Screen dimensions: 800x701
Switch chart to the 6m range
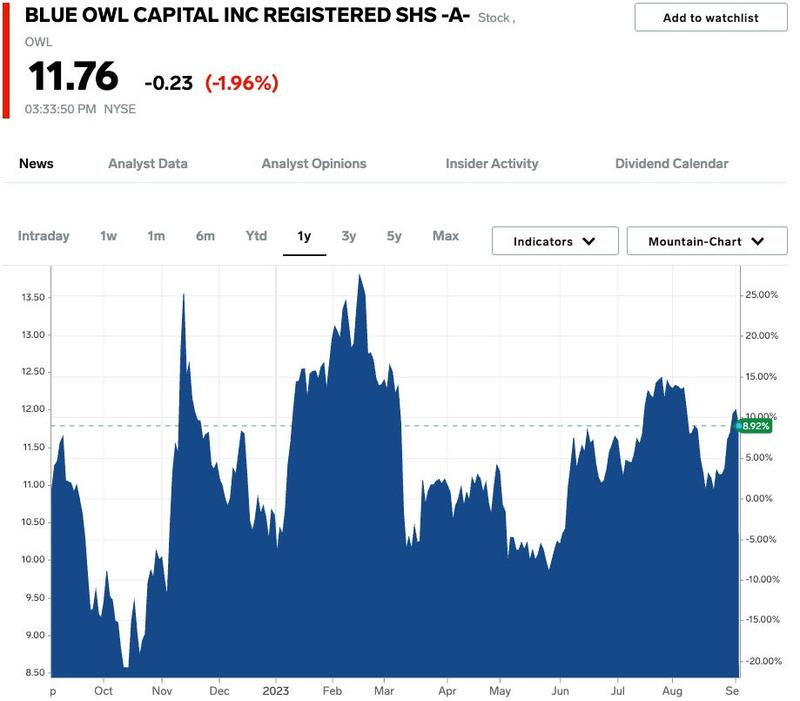(205, 236)
